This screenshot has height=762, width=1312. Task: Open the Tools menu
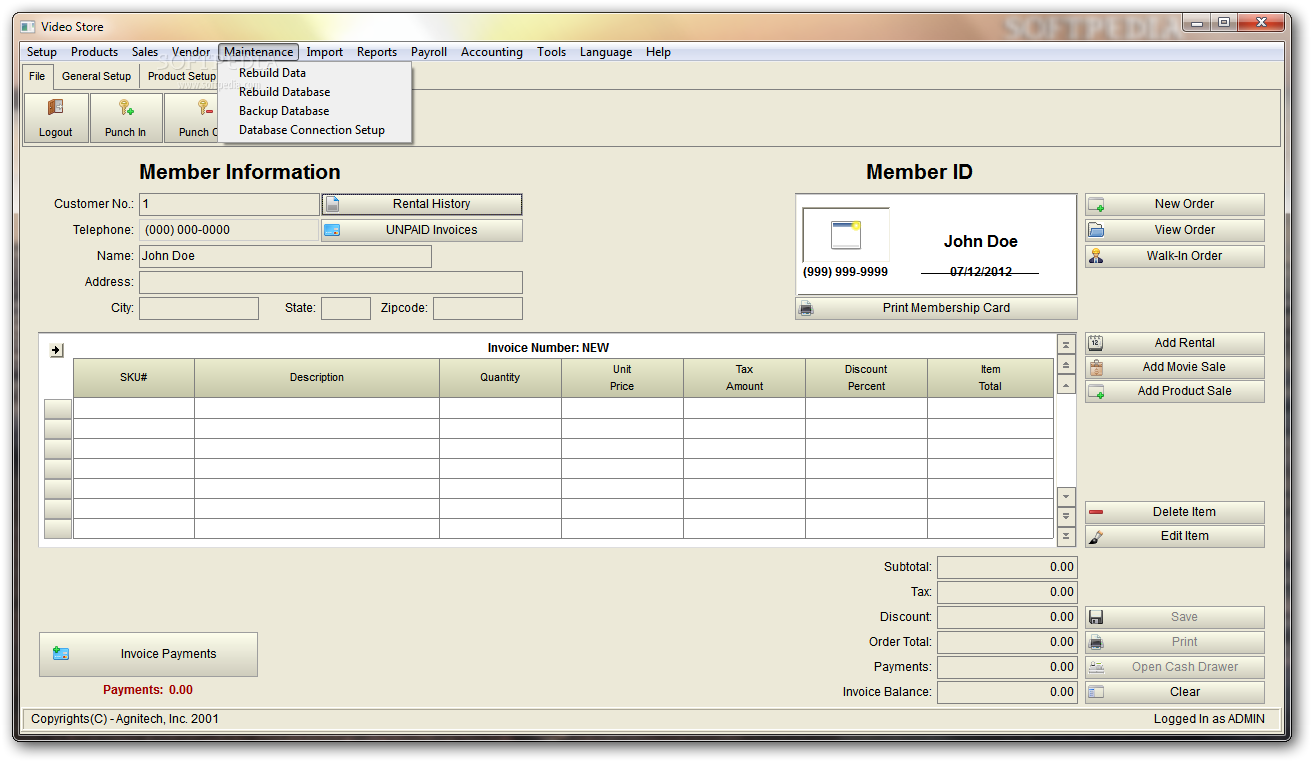[551, 52]
